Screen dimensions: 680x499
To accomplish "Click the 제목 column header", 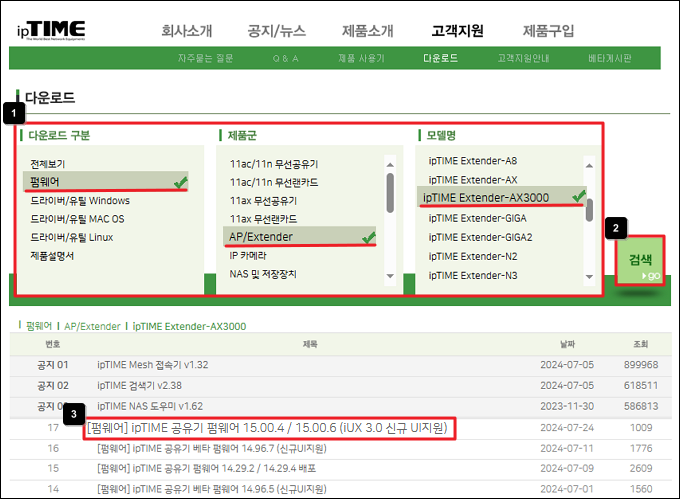I will 310,344.
